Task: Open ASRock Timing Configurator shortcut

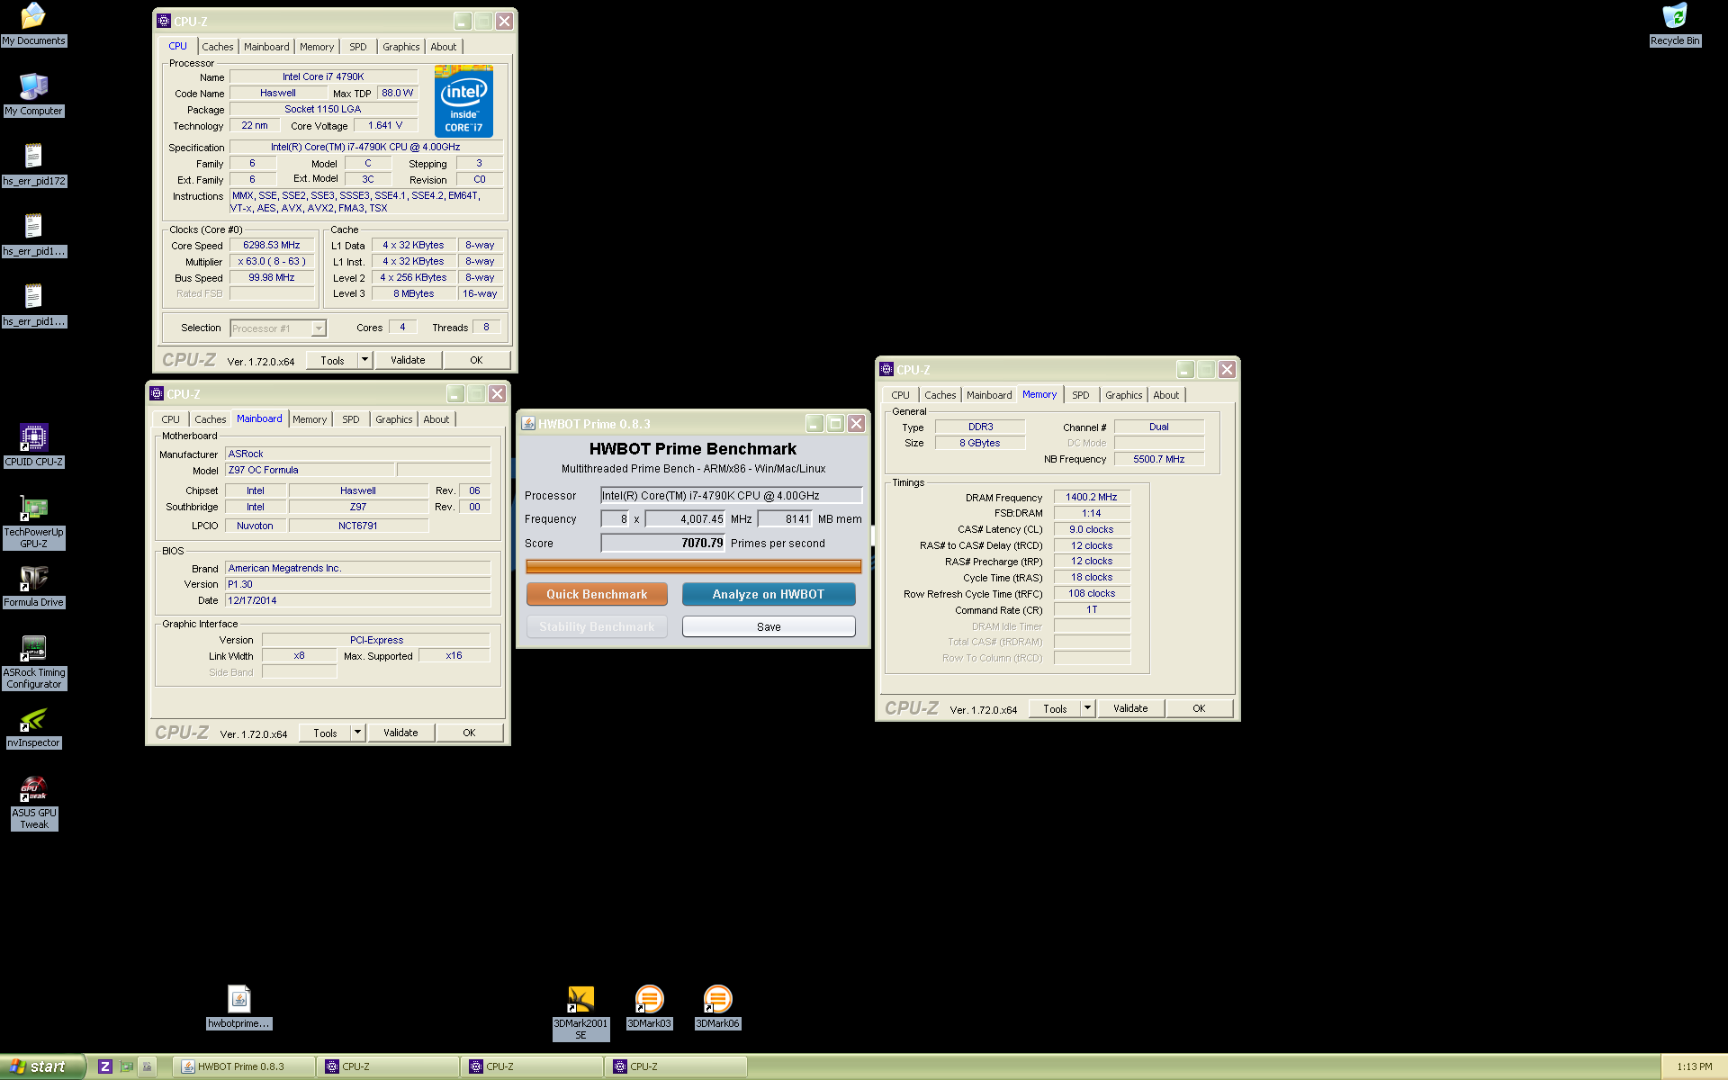Action: coord(33,662)
